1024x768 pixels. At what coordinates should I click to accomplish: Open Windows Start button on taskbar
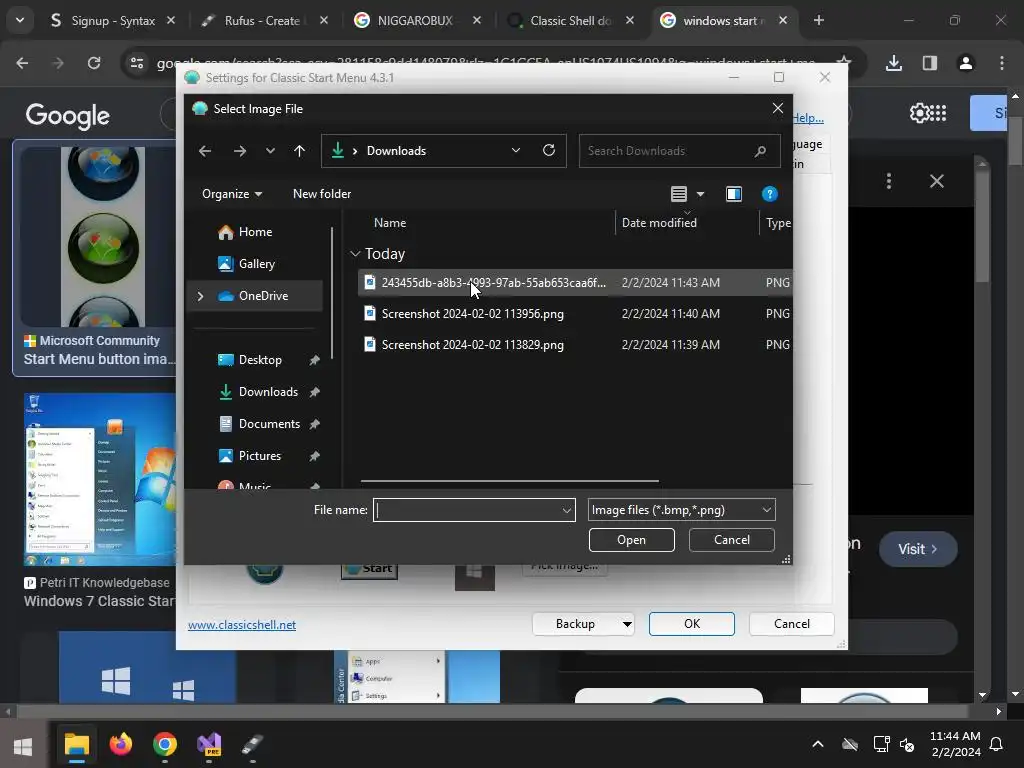point(23,746)
